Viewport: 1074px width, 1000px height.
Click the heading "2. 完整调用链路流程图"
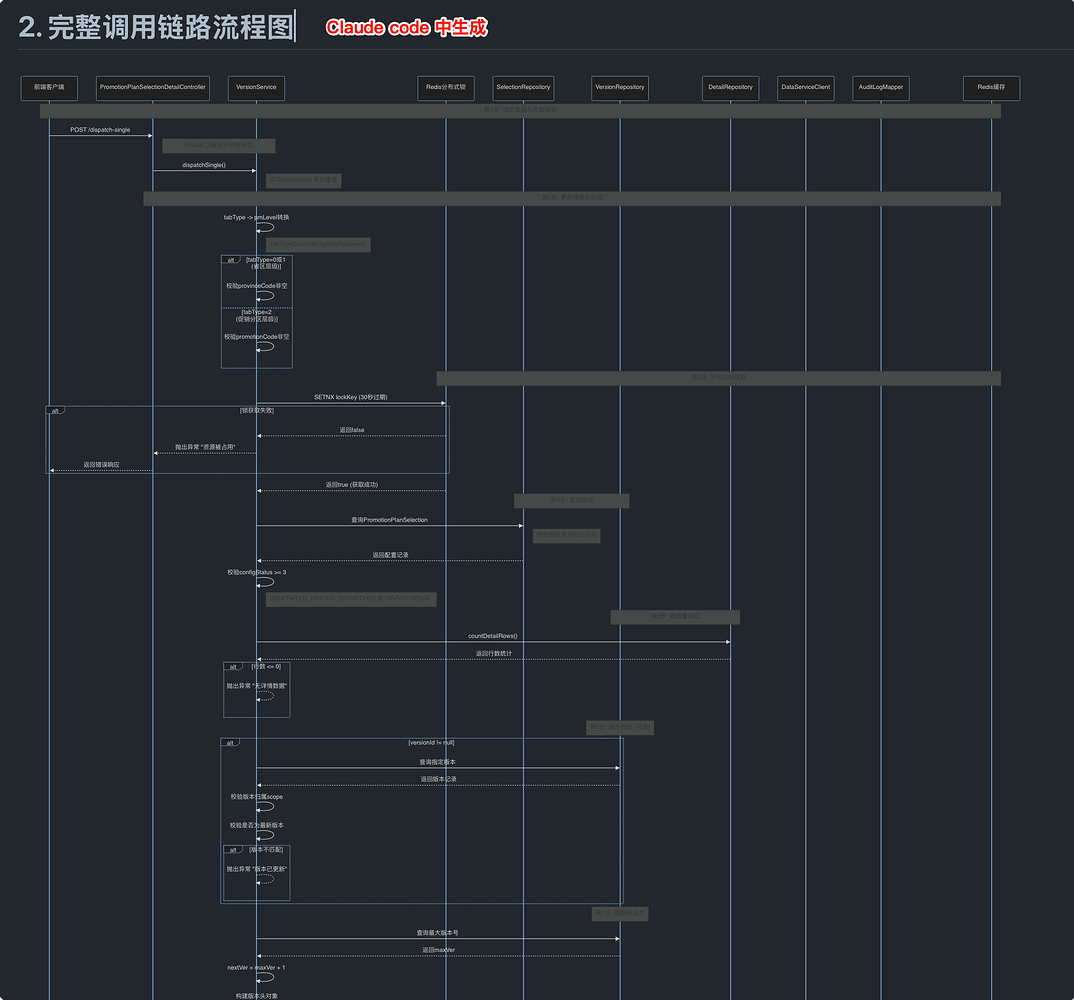(x=156, y=27)
